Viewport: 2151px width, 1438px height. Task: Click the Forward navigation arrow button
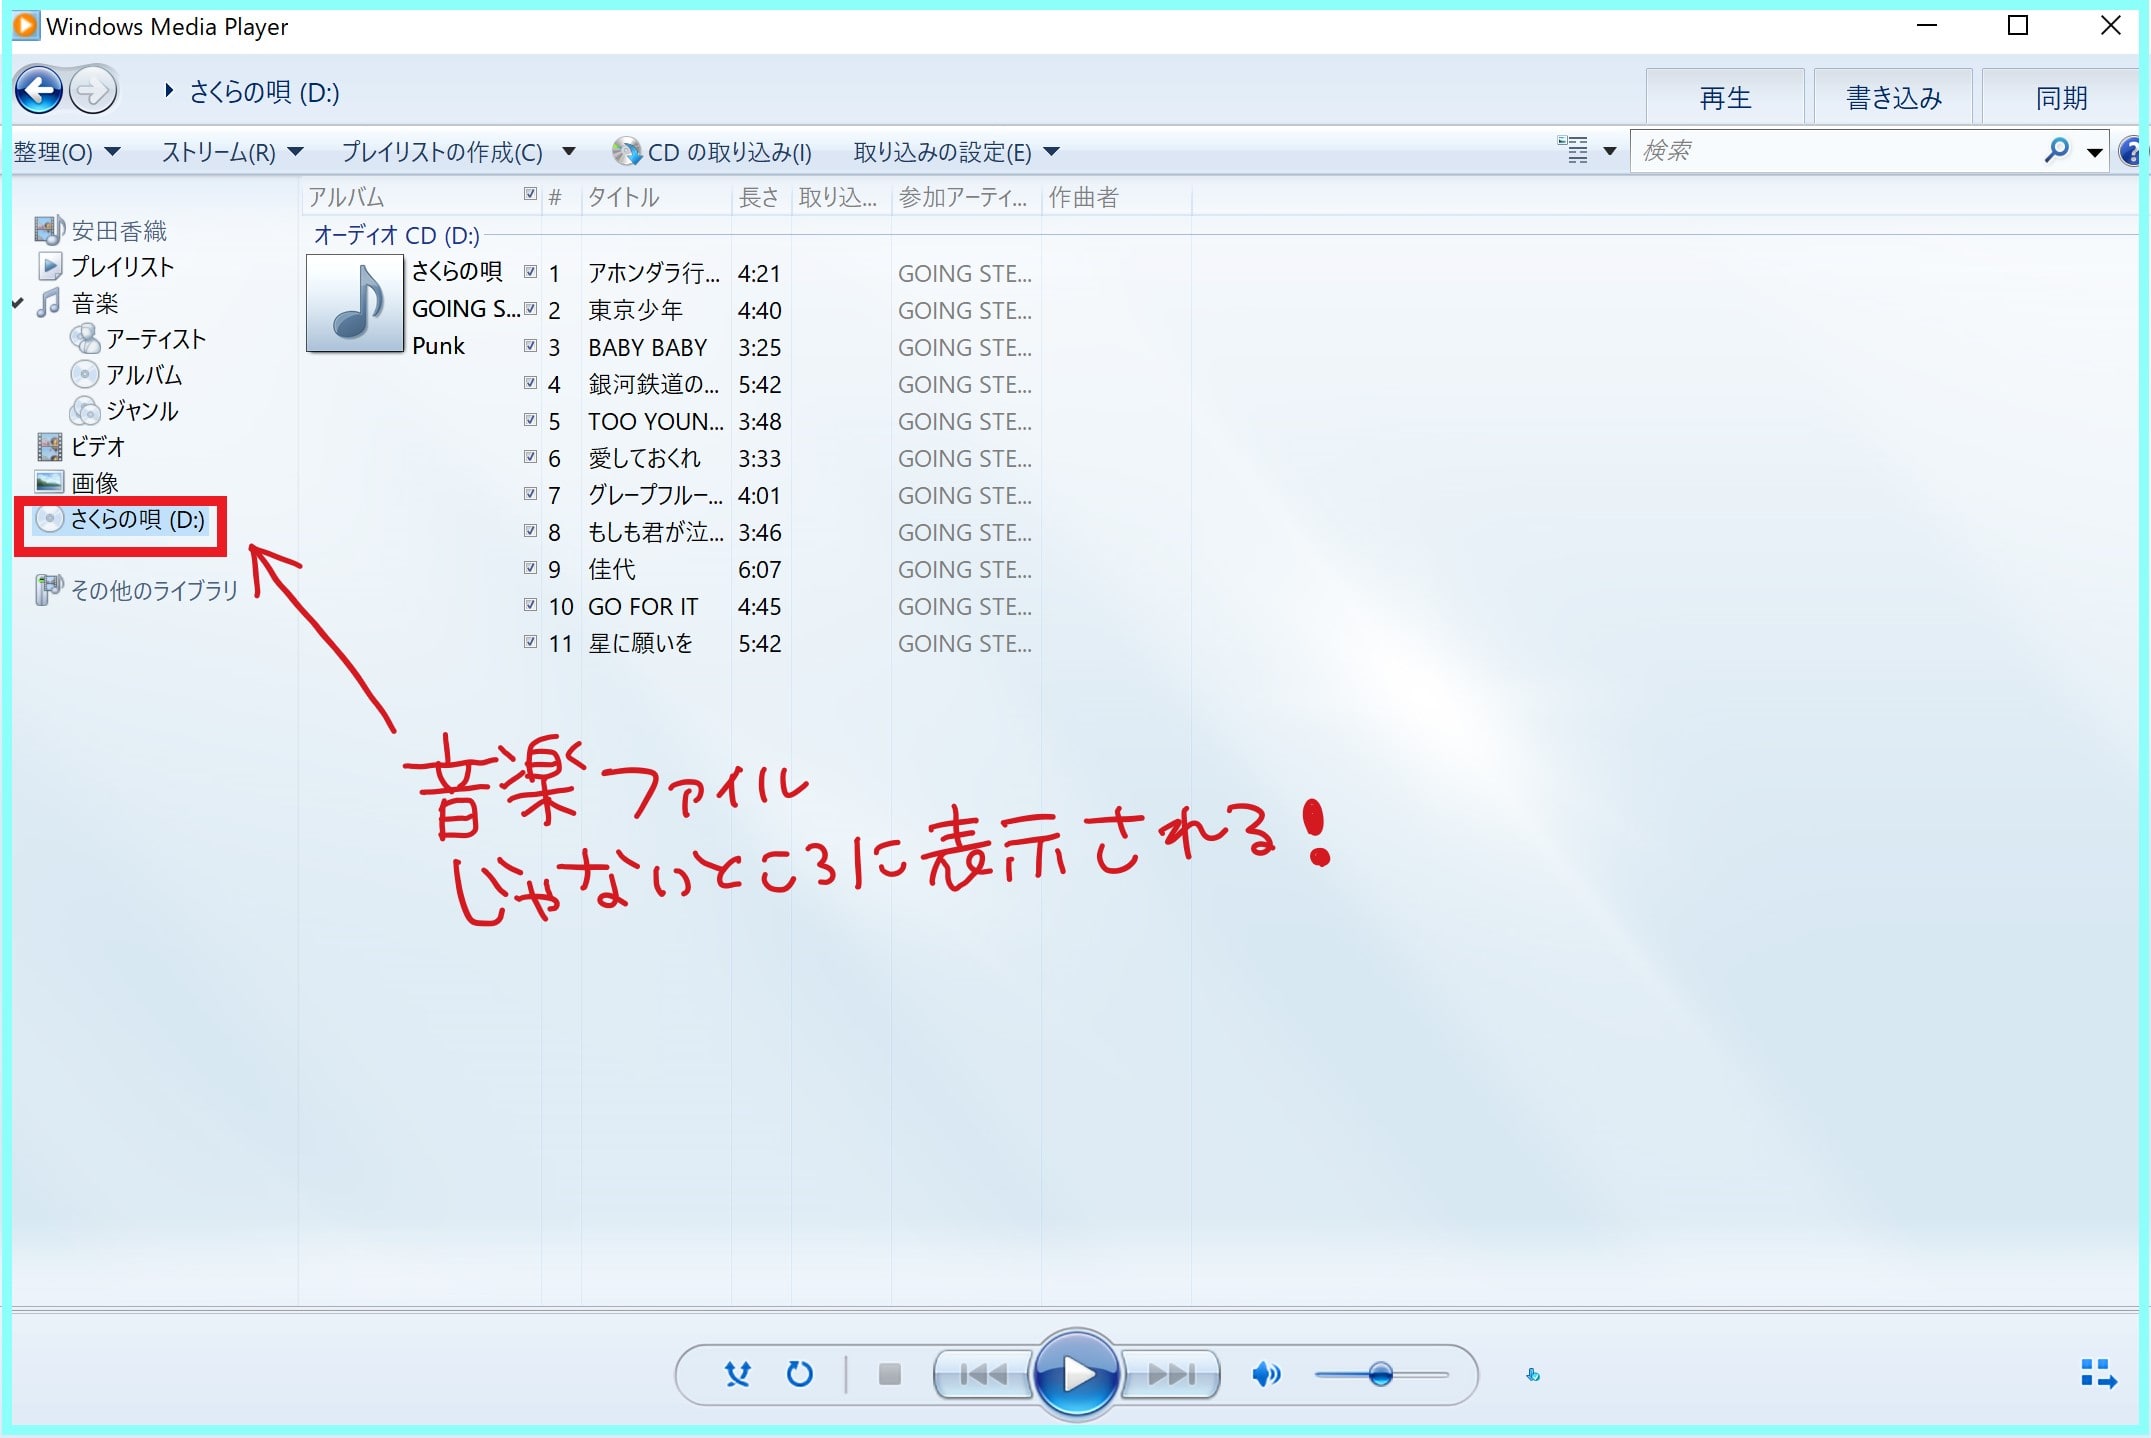pyautogui.click(x=93, y=91)
